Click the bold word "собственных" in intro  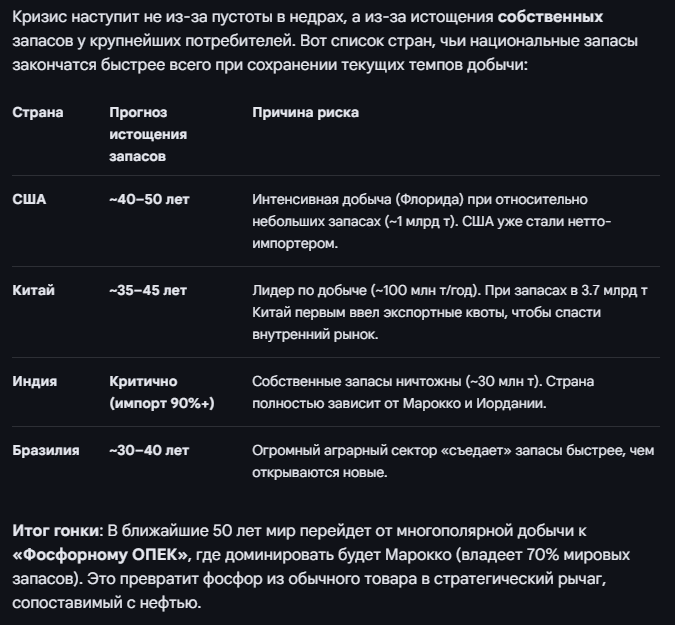(x=550, y=18)
